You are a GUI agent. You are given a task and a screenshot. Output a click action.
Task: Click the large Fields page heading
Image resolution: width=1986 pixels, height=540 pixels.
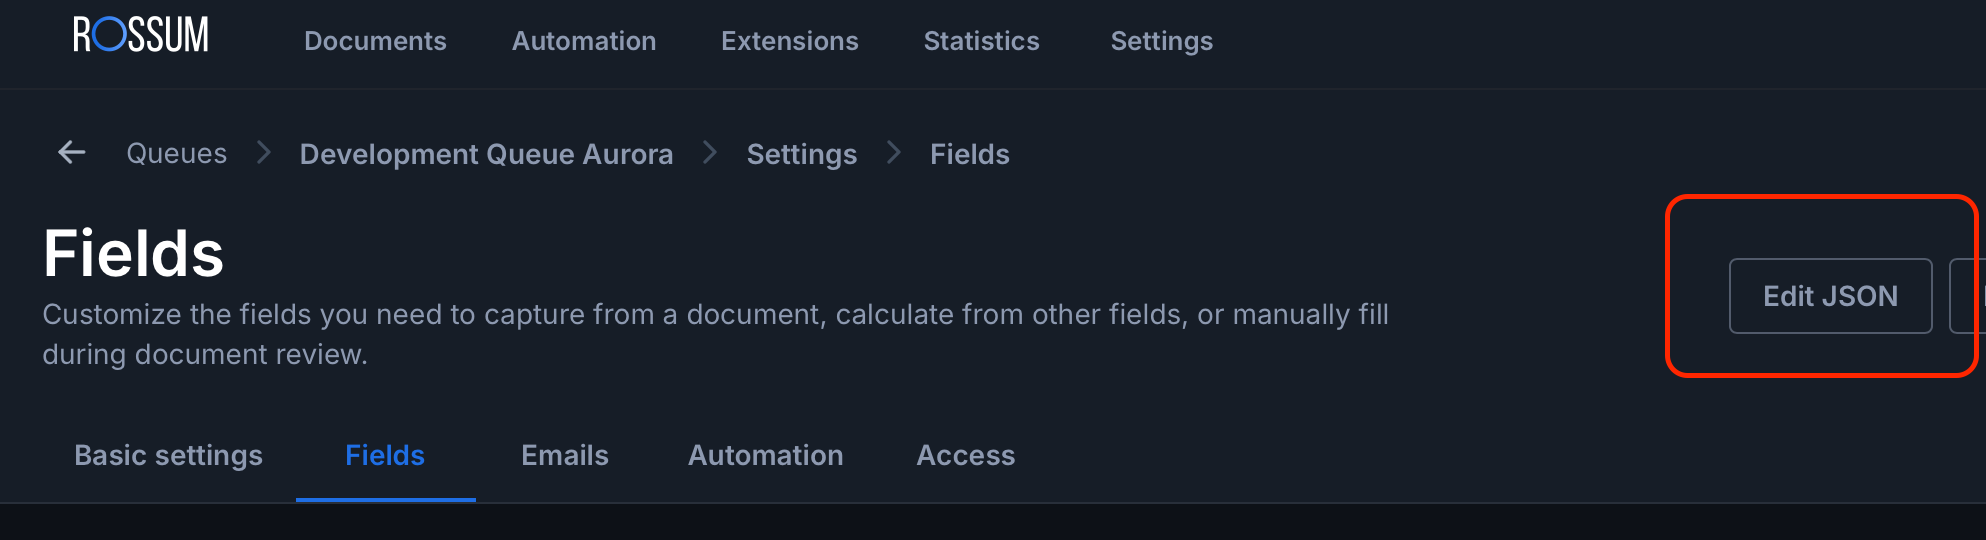[x=133, y=253]
